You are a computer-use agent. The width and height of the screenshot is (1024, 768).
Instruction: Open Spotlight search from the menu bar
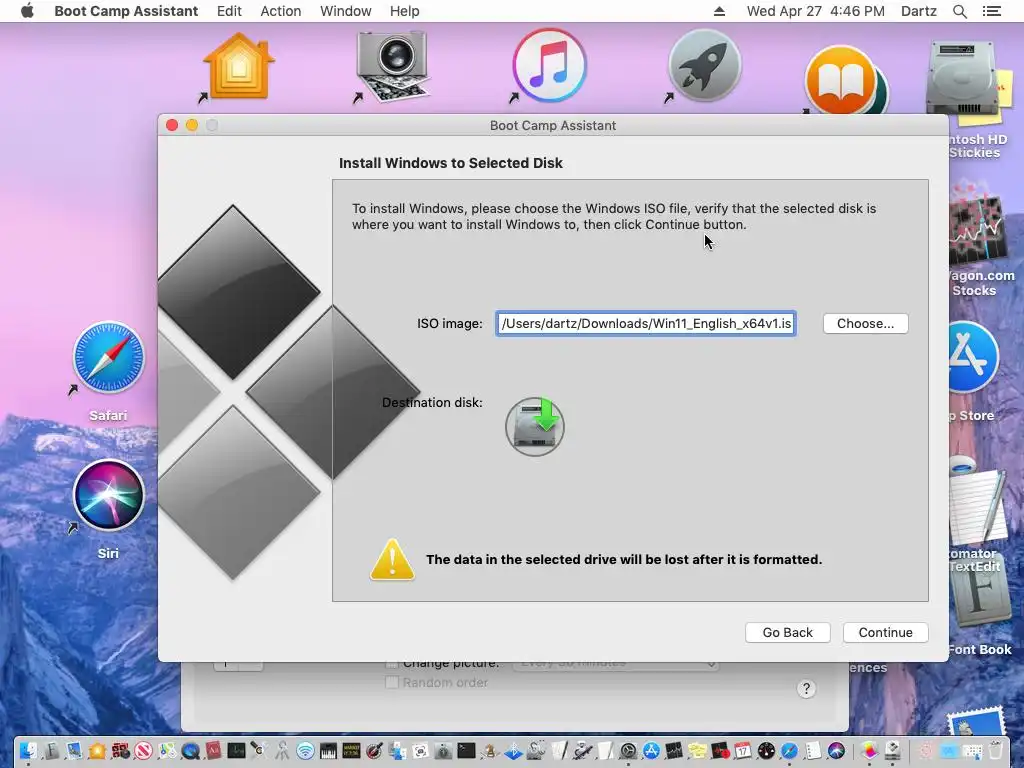point(959,11)
